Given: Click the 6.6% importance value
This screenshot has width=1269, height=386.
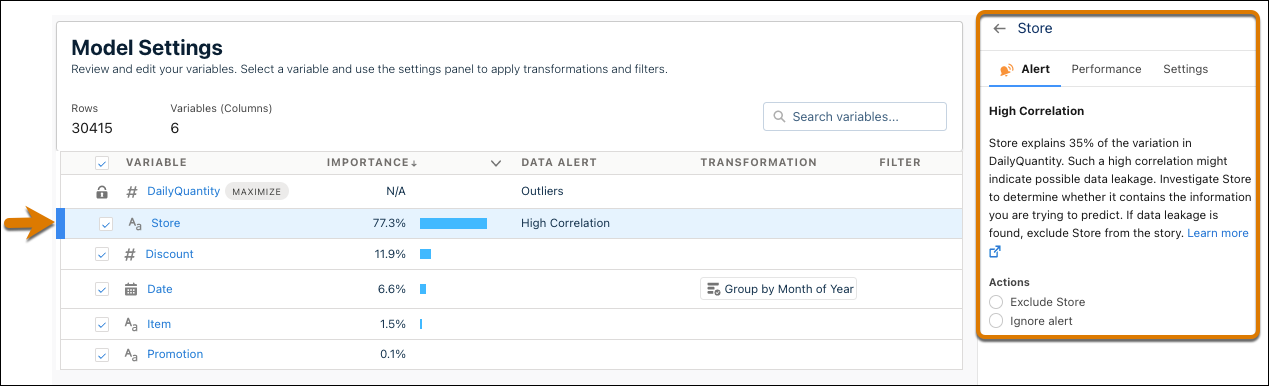Looking at the screenshot, I should (392, 289).
